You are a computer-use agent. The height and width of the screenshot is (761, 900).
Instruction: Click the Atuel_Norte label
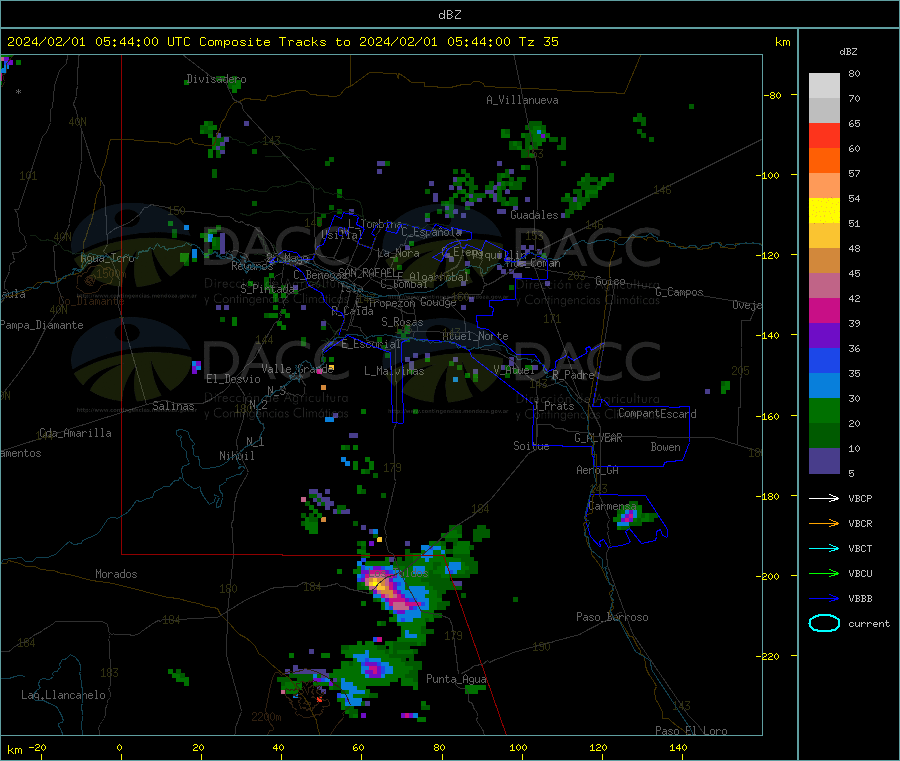(x=475, y=336)
